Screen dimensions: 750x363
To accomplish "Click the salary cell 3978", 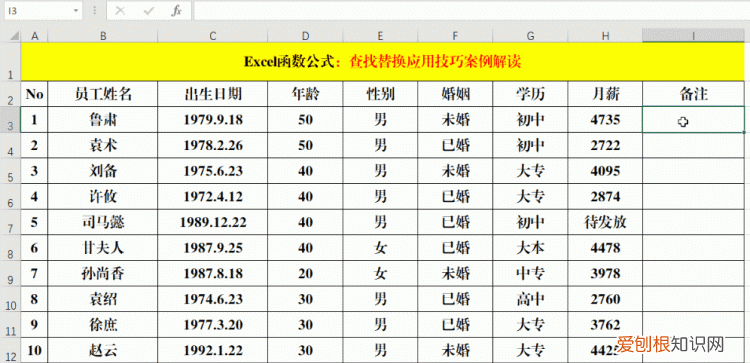I will coord(606,273).
